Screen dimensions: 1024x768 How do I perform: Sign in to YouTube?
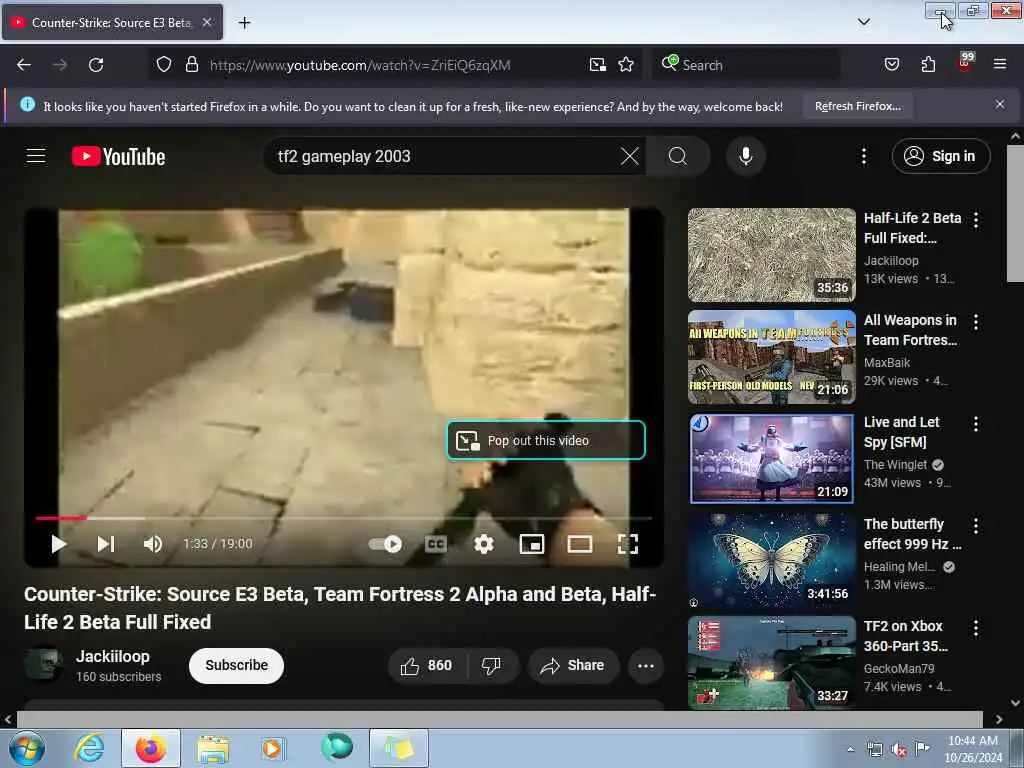point(940,156)
